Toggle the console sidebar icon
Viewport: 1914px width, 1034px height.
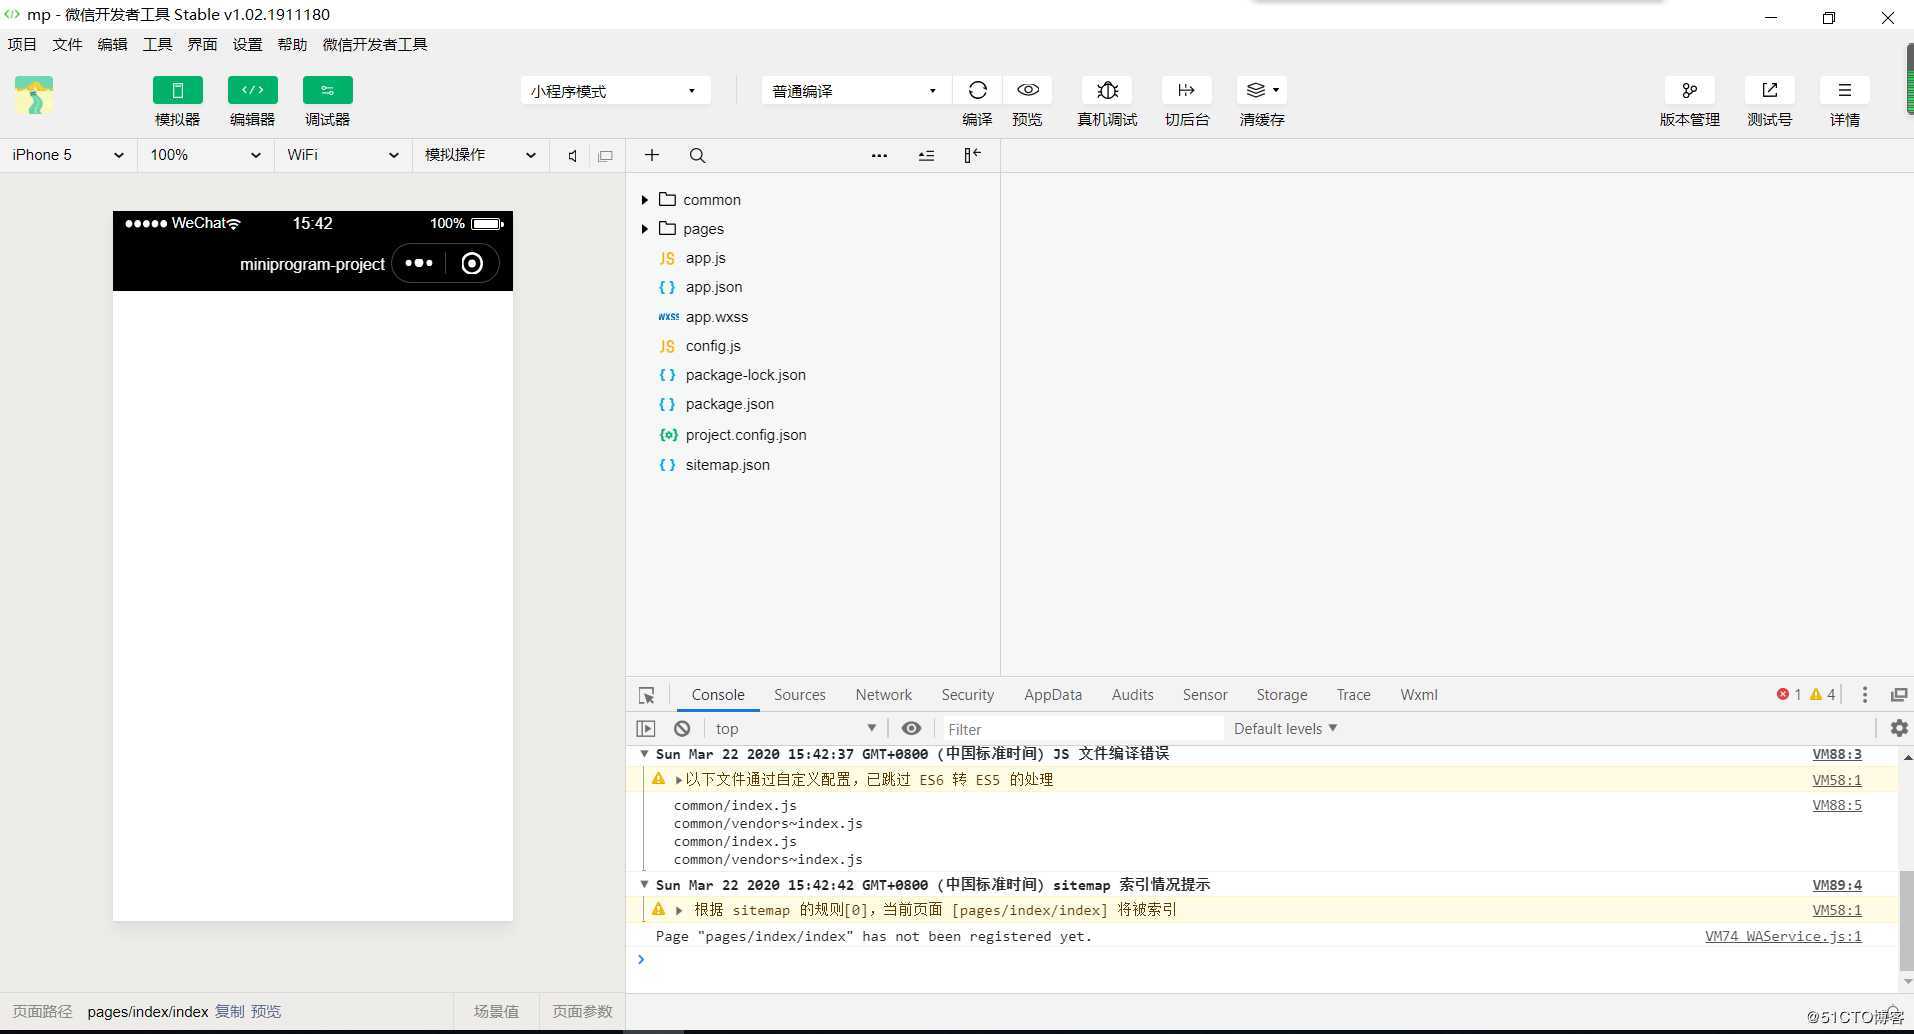[646, 729]
